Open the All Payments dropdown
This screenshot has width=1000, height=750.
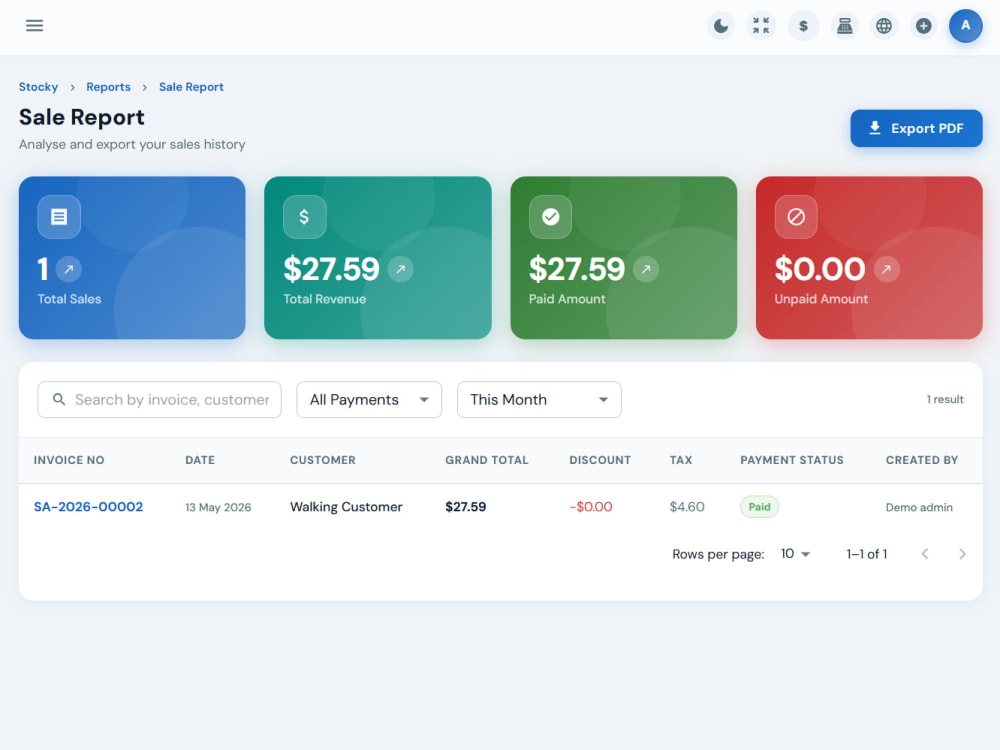369,400
